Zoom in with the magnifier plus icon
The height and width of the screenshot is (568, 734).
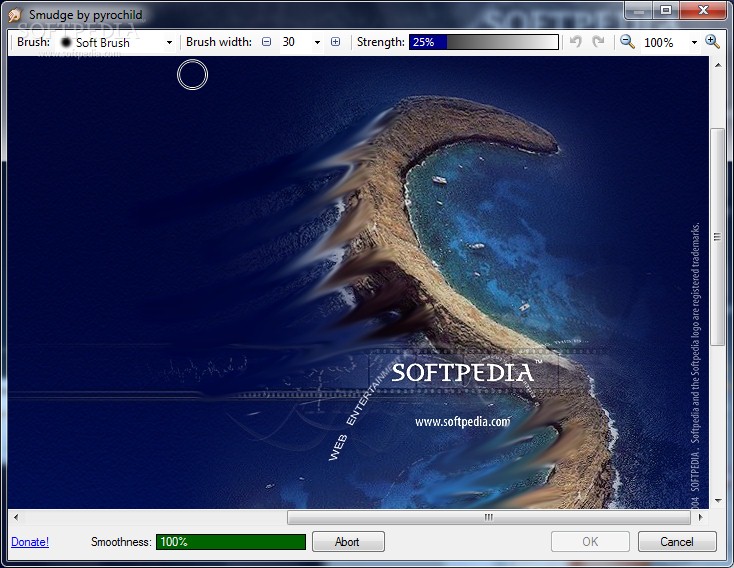point(712,42)
